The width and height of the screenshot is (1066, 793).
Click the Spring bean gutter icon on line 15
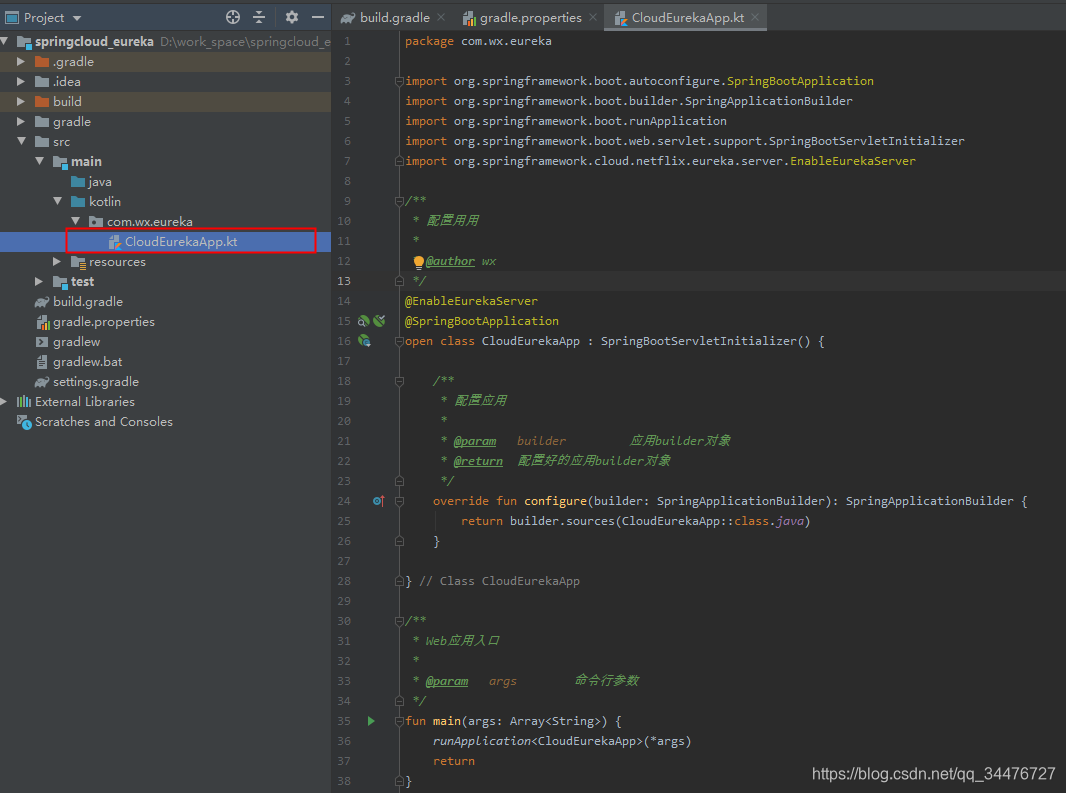364,321
